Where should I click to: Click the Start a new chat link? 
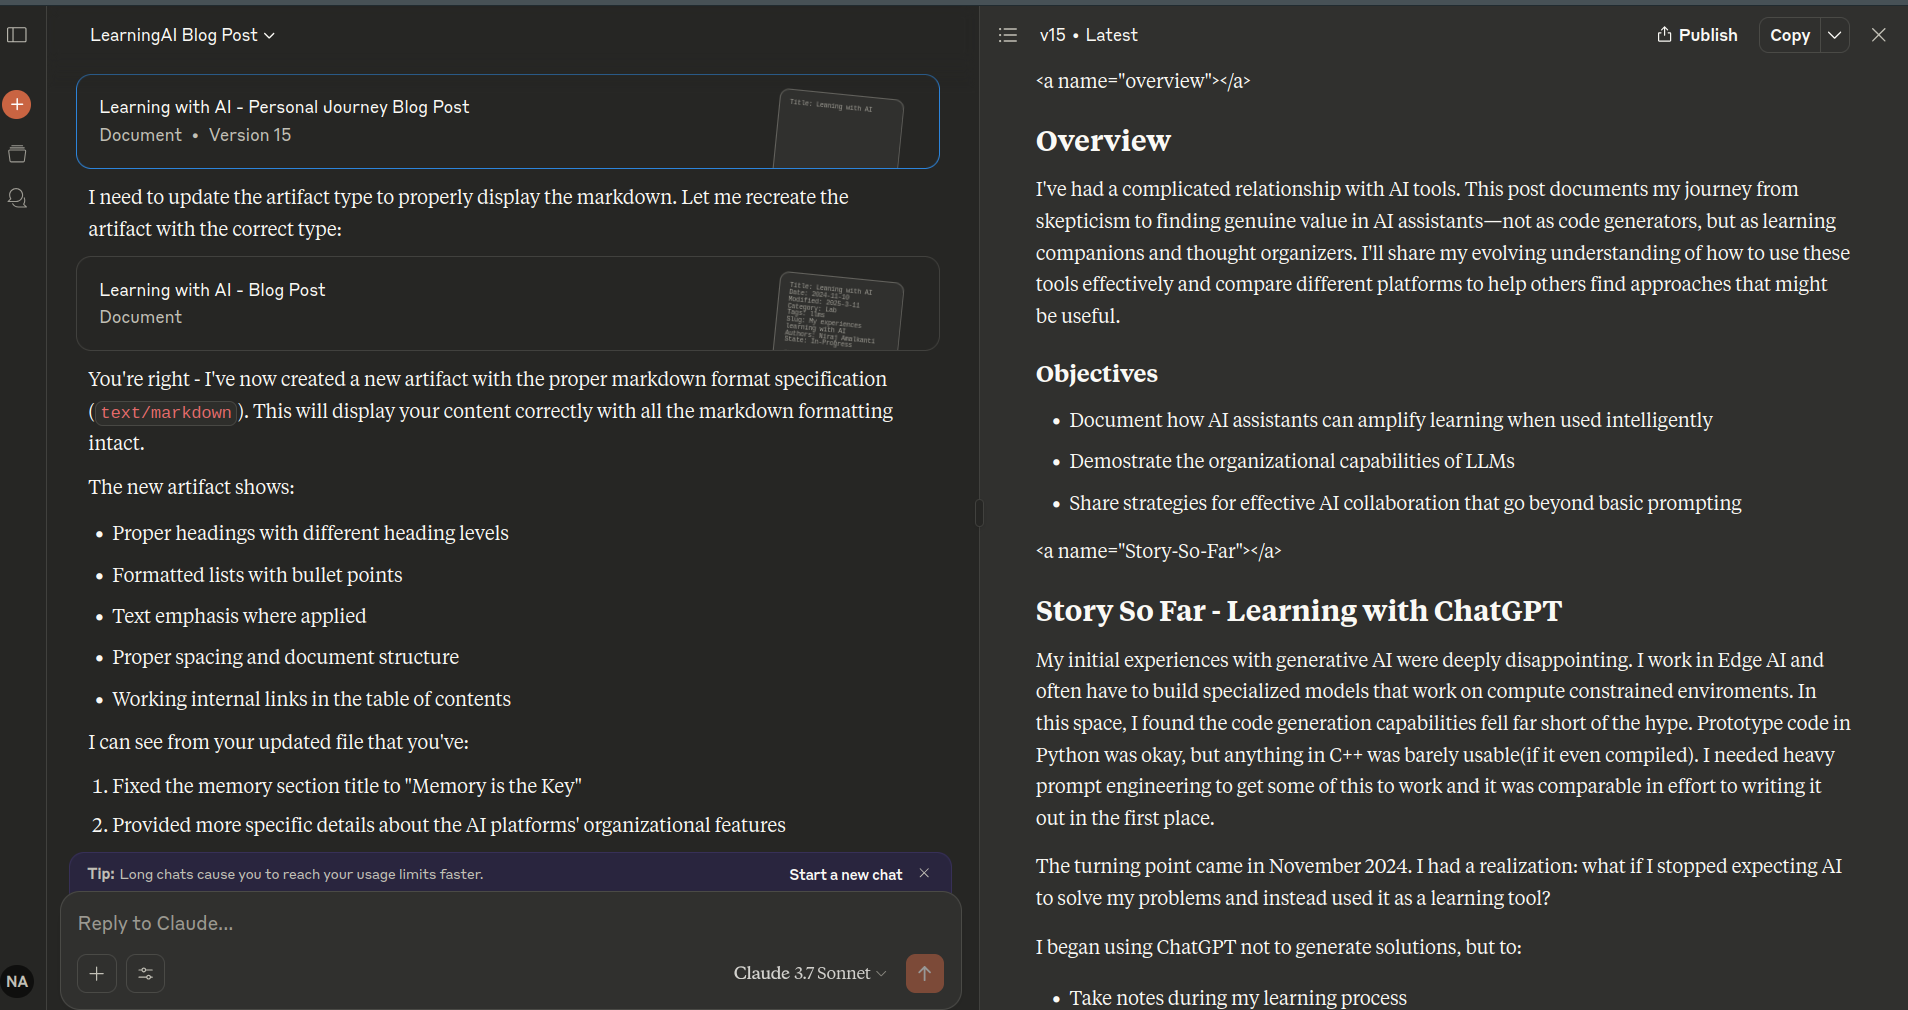click(846, 874)
